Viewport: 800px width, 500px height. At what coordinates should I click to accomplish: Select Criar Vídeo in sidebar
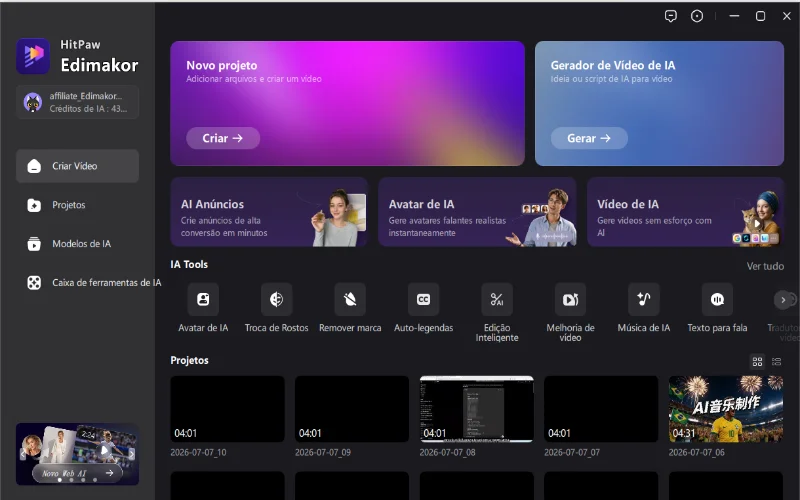(x=78, y=166)
